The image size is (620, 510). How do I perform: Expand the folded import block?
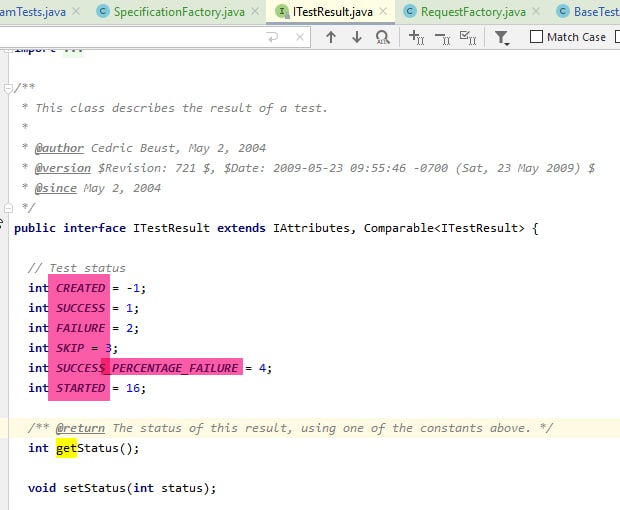click(x=74, y=51)
